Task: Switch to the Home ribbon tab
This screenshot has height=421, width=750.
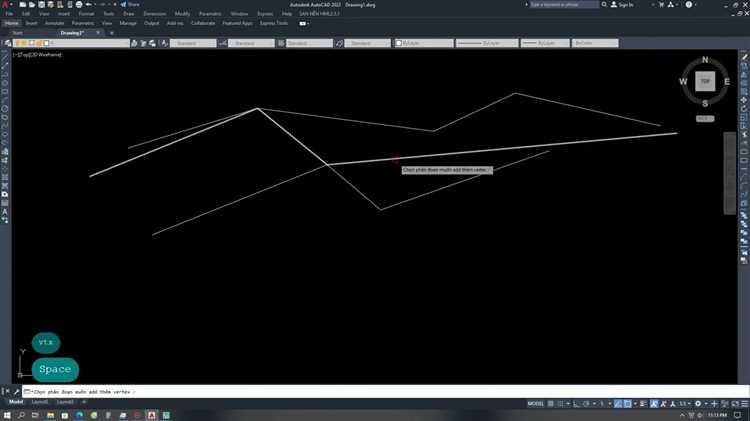Action: (x=11, y=23)
